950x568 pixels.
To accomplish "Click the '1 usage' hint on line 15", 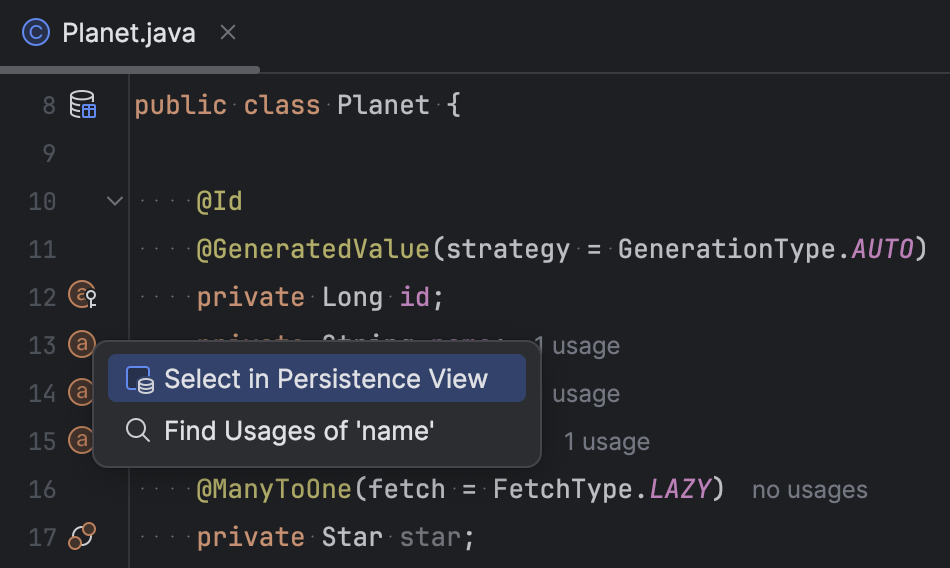I will pos(606,442).
